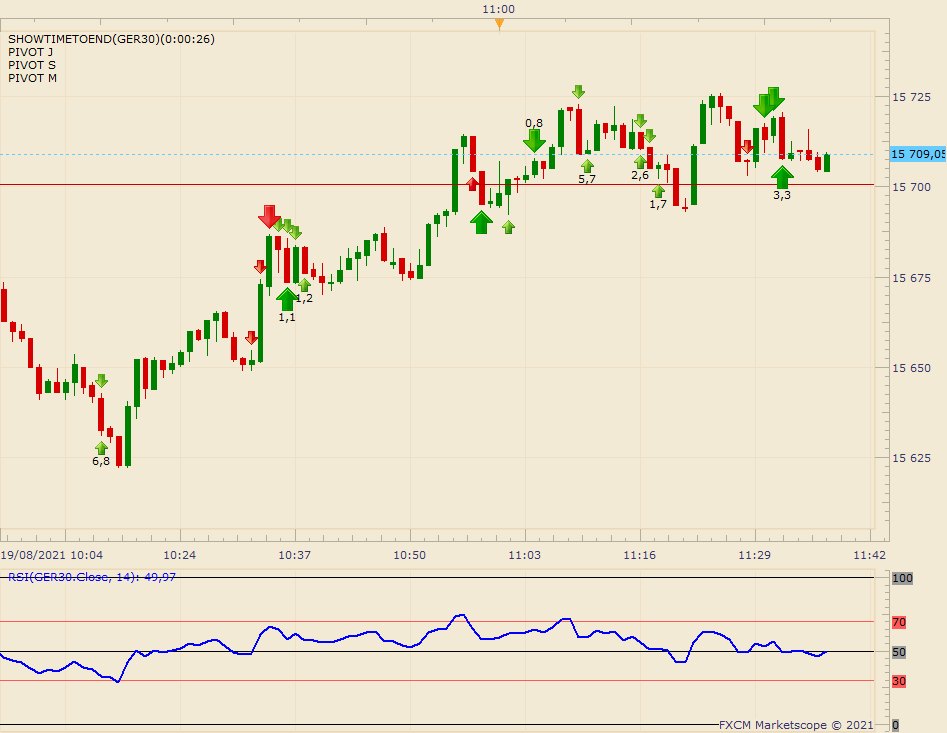Select the 3,3 value label

782,195
